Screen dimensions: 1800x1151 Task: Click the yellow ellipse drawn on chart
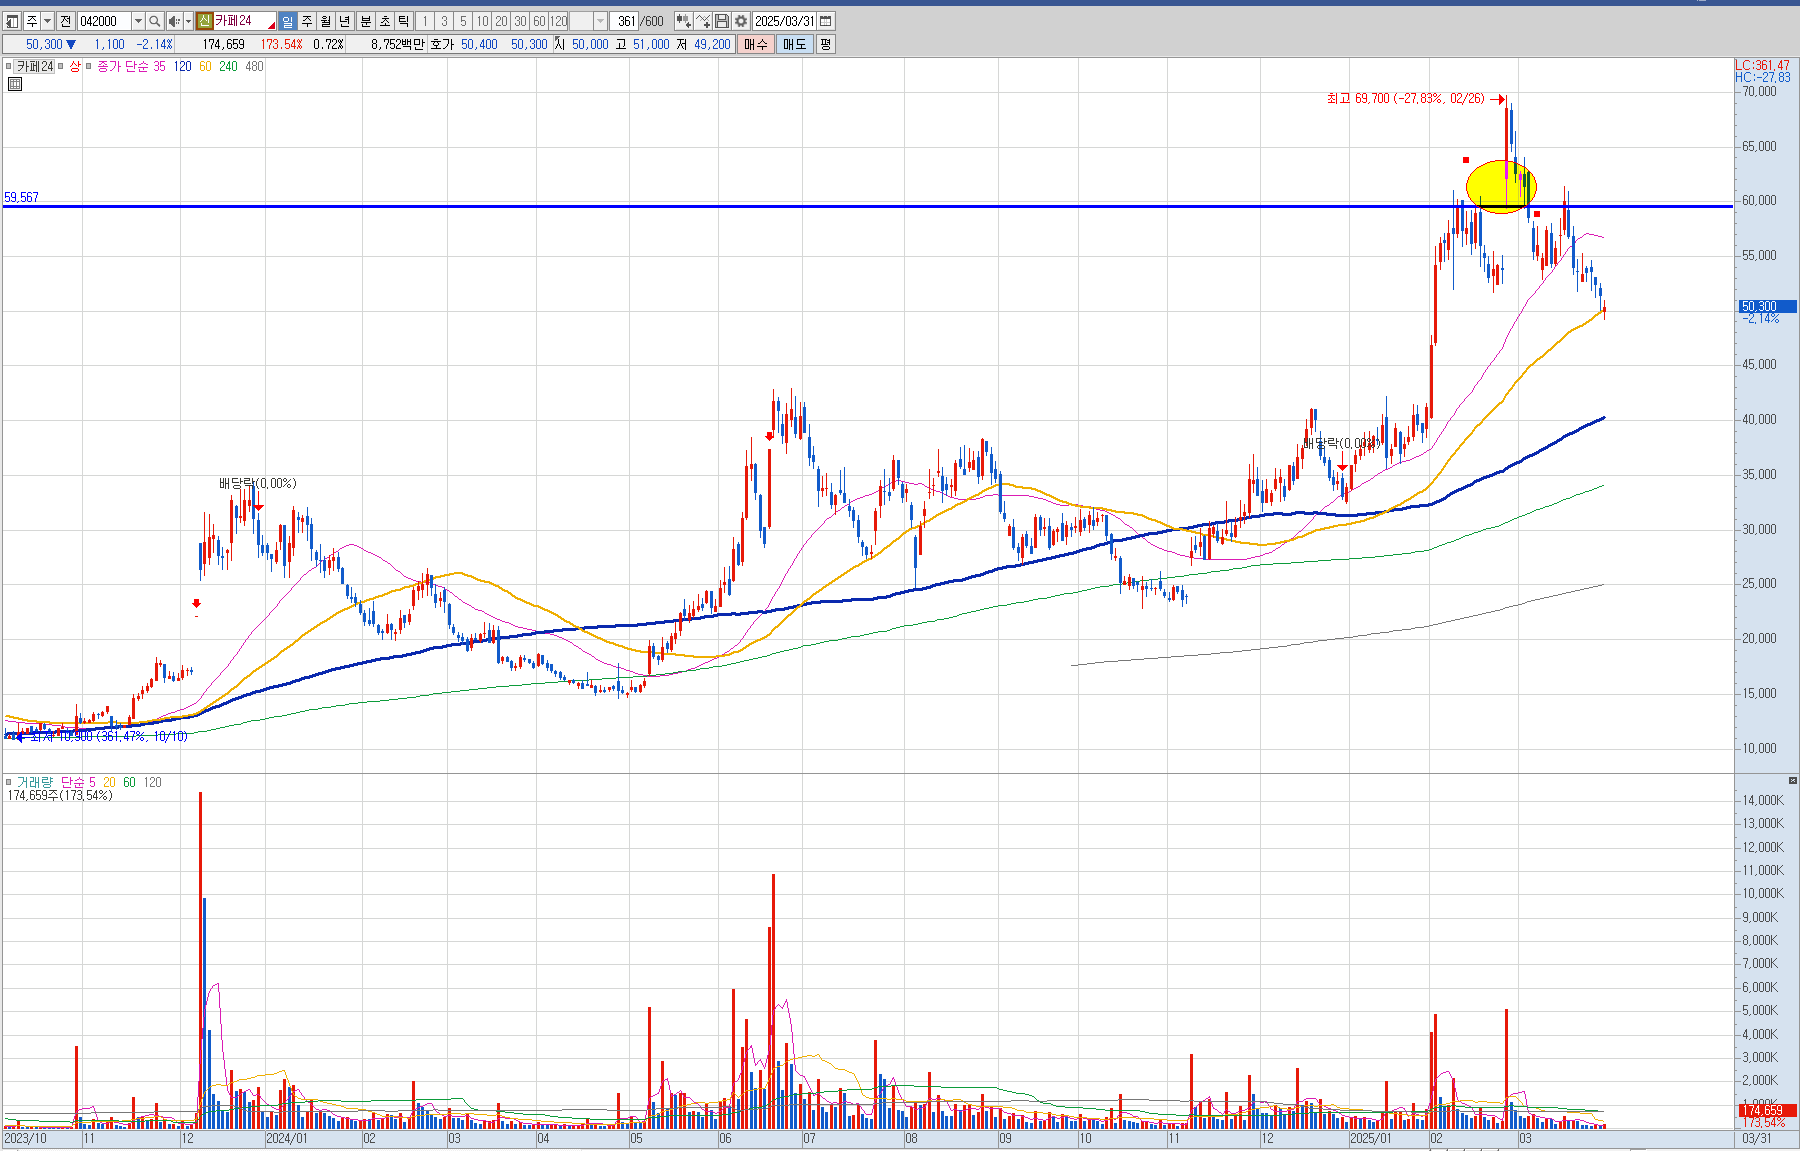tap(1501, 187)
